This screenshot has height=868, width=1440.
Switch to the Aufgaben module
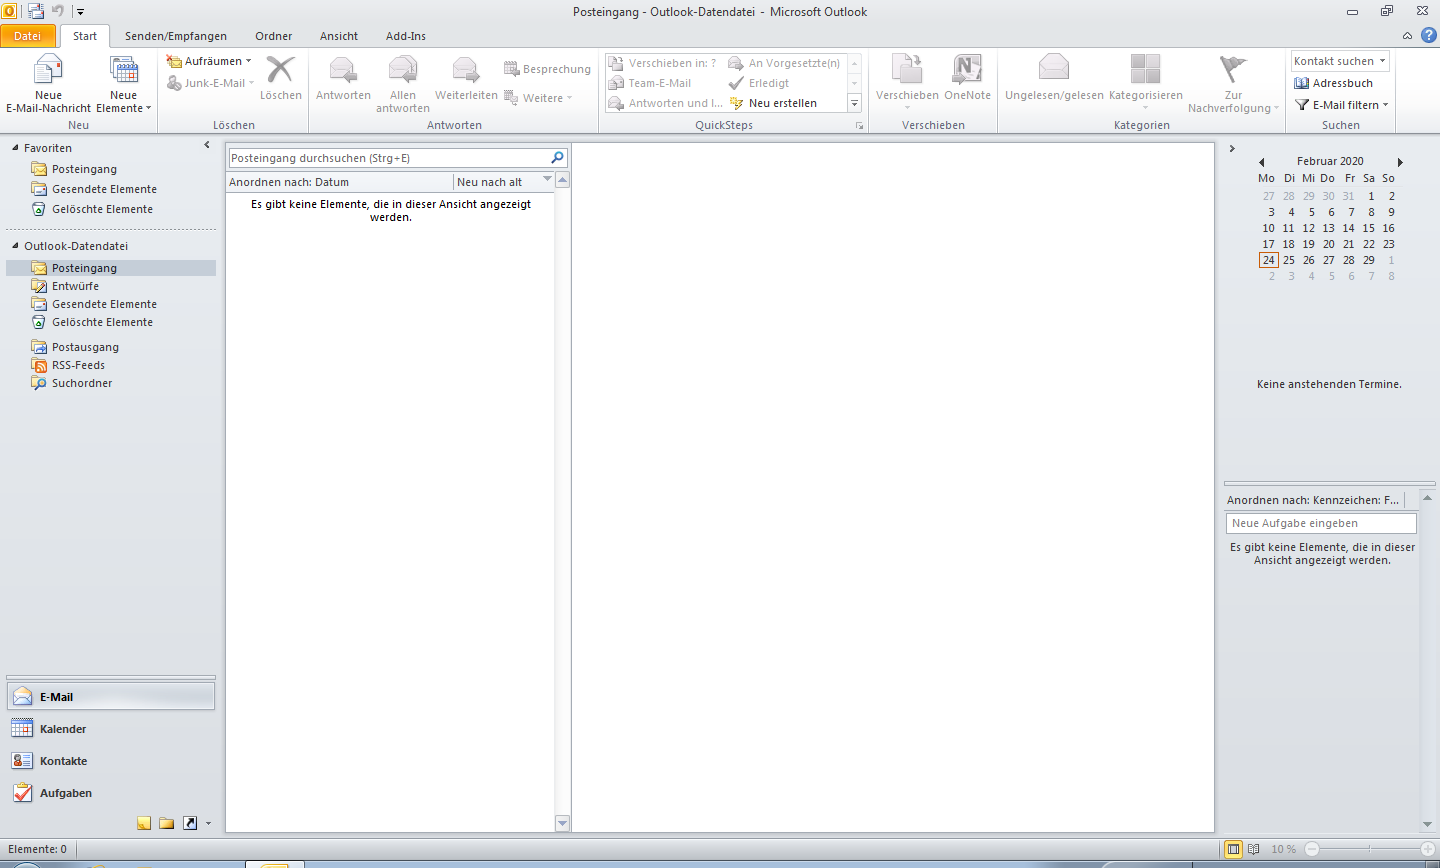110,793
